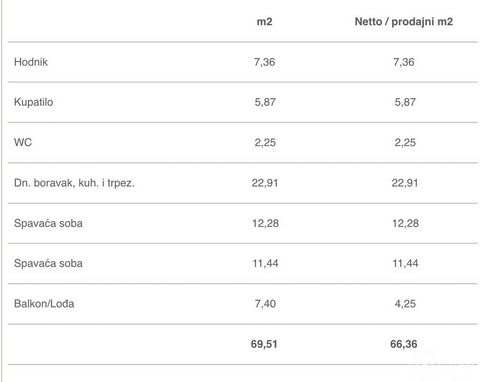This screenshot has width=480, height=382.
Task: Click the 22,91 value in m2 column
Action: [x=265, y=183]
